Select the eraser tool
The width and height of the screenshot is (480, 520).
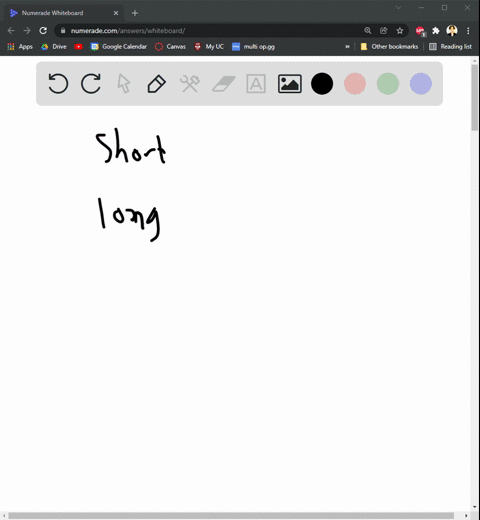click(x=224, y=83)
